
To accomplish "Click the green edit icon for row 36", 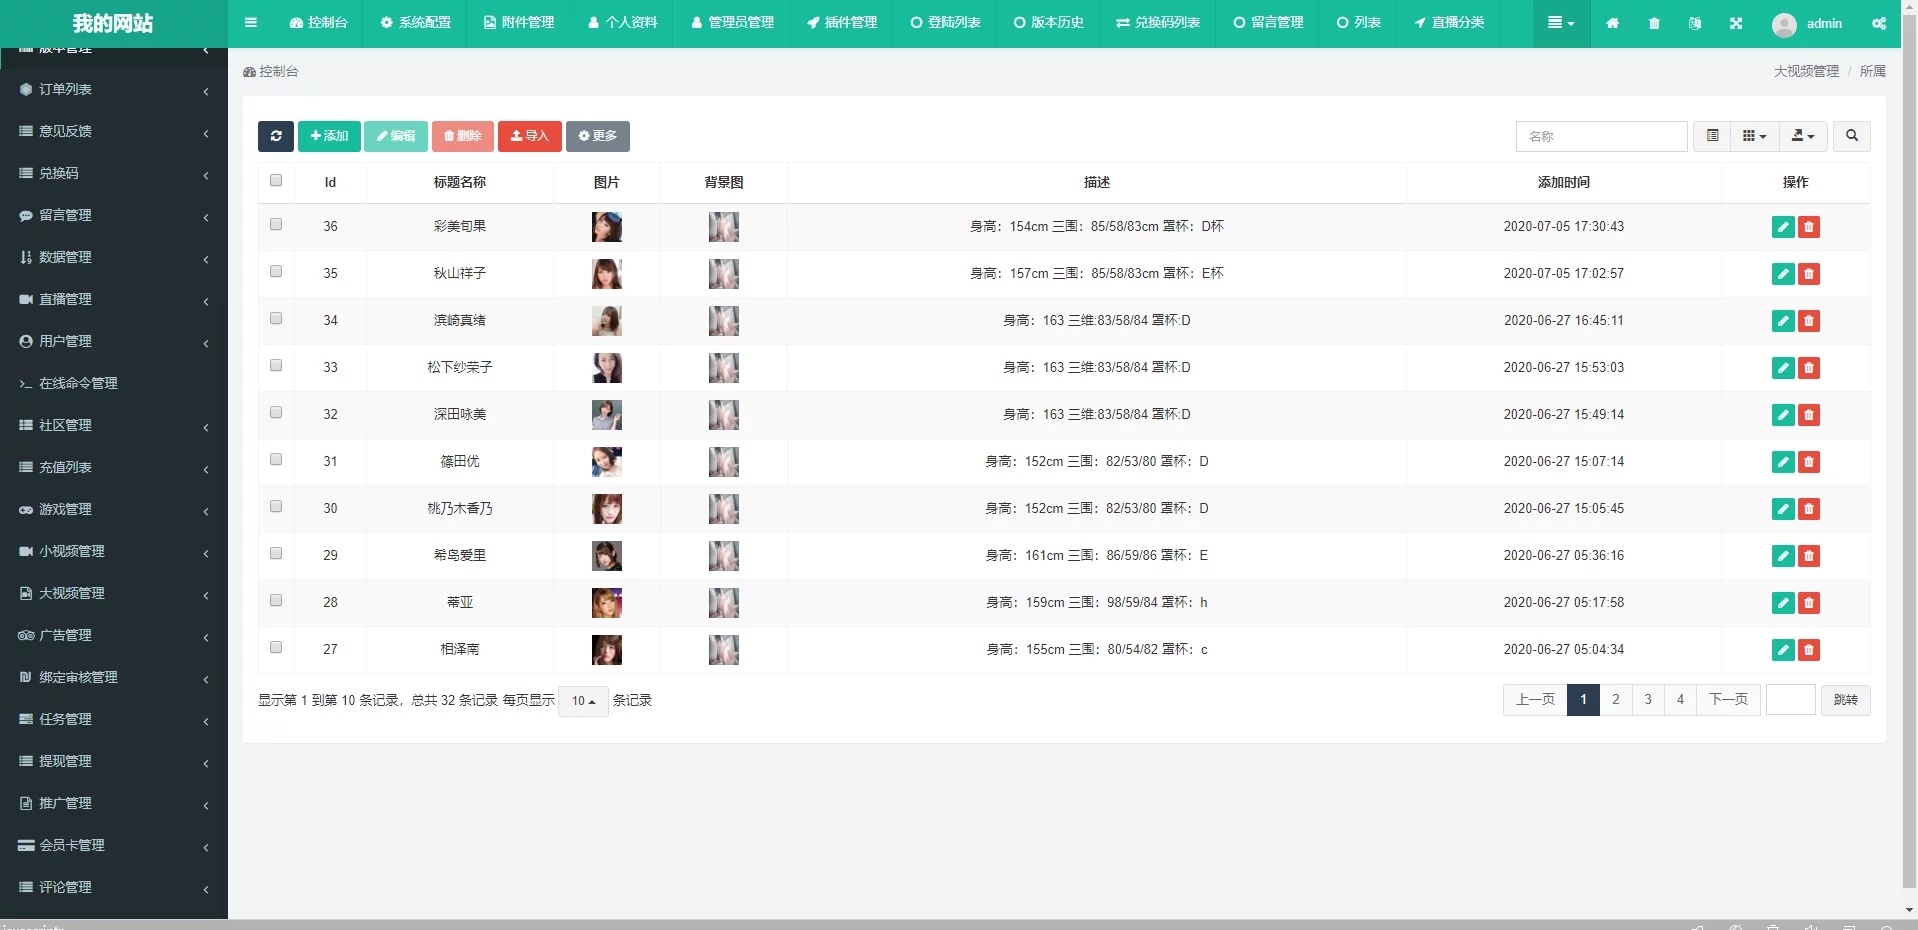I will (x=1782, y=227).
